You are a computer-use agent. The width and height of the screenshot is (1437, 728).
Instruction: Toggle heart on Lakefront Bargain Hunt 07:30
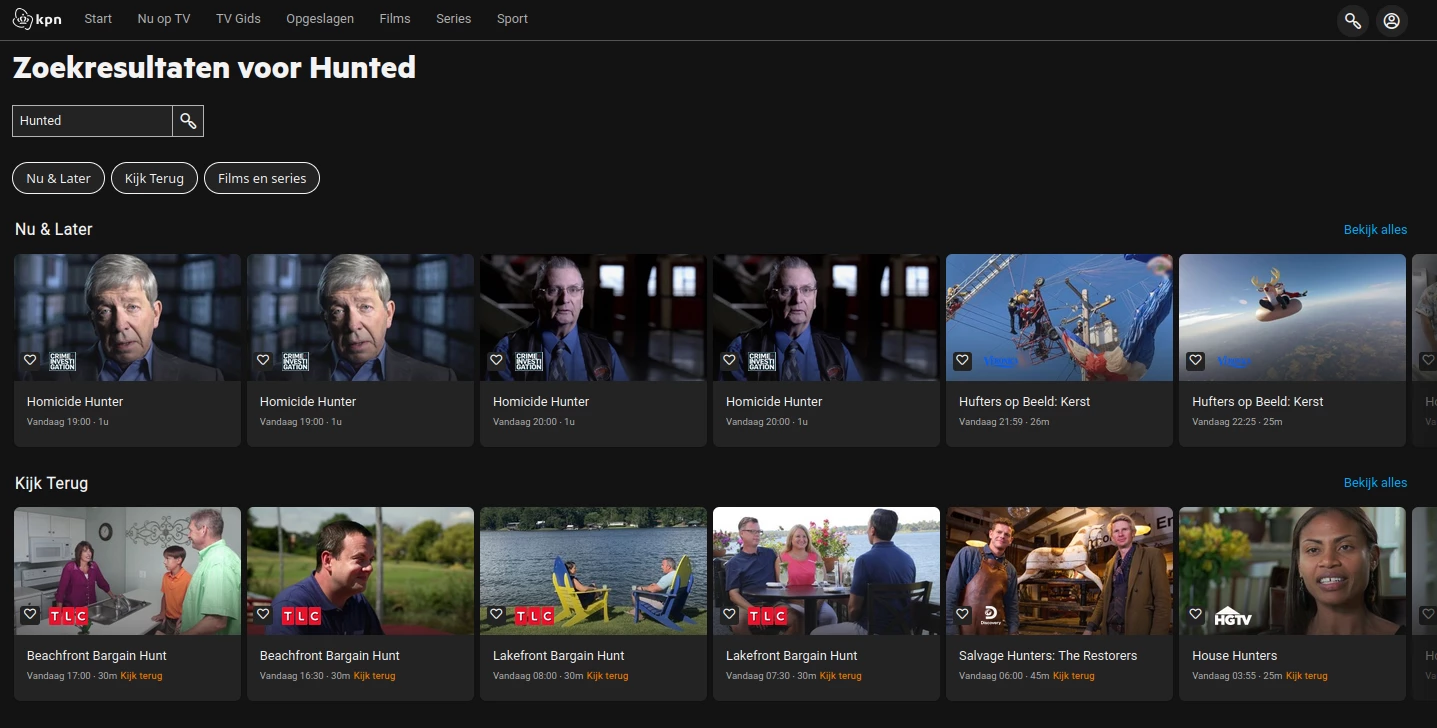pos(729,614)
